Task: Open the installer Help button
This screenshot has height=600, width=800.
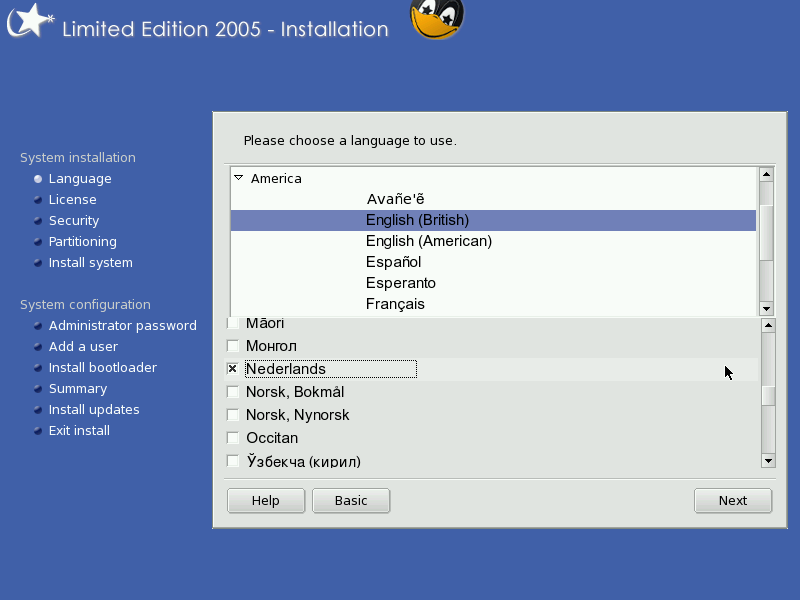Action: pos(266,501)
